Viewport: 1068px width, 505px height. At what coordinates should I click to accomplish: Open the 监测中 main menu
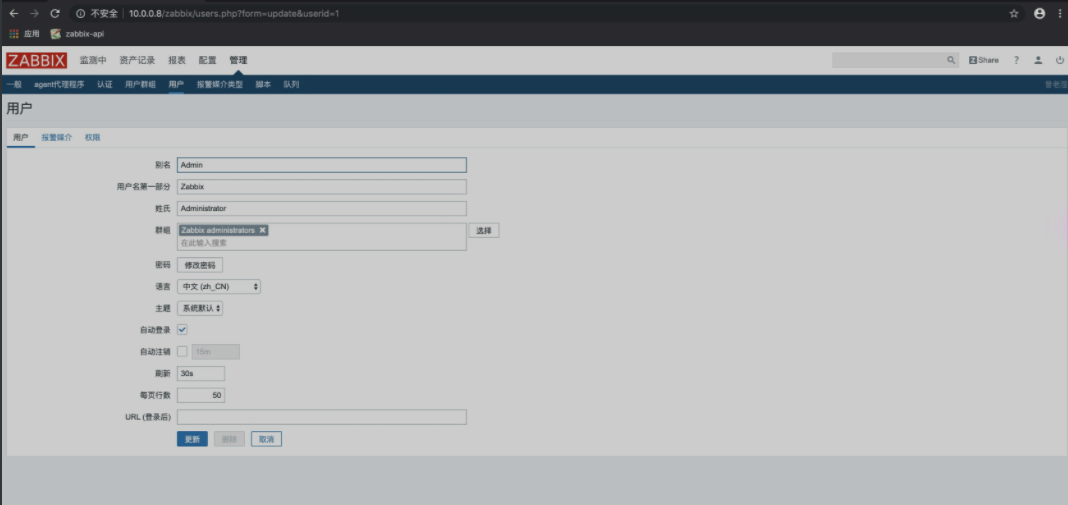click(93, 60)
